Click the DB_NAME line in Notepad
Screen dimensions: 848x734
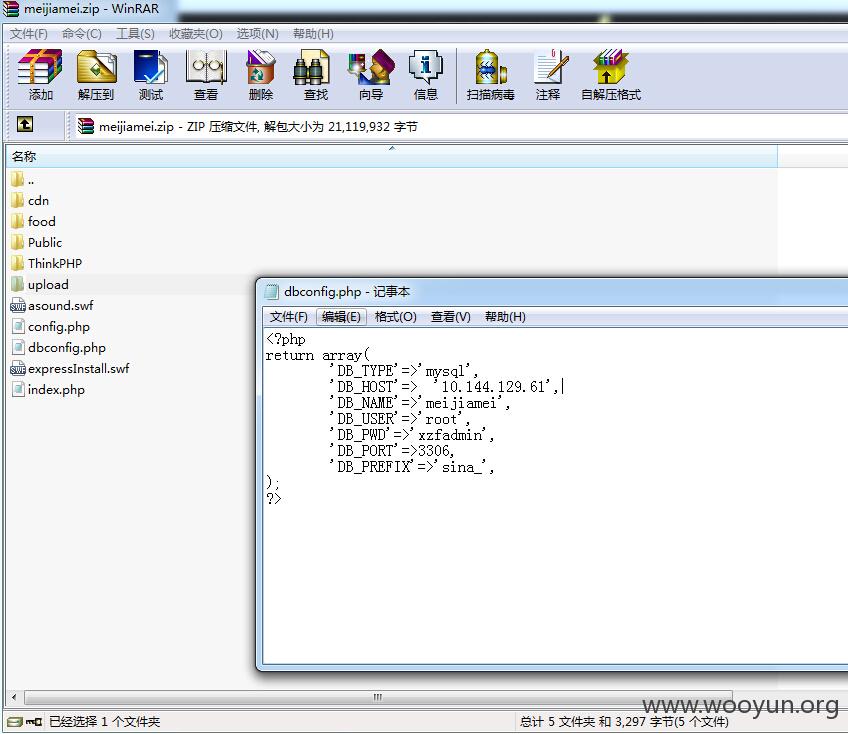pyautogui.click(x=419, y=403)
